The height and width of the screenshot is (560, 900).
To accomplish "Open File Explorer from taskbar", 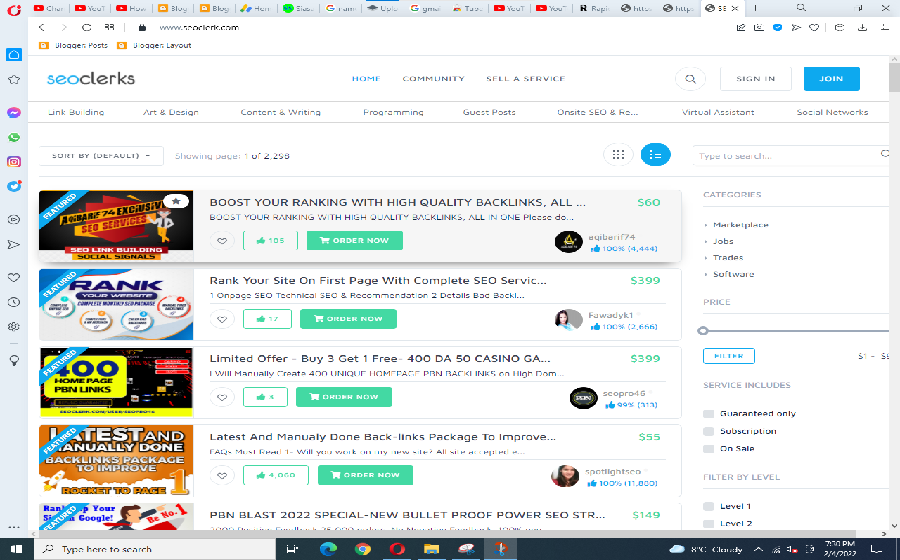I will pos(431,549).
